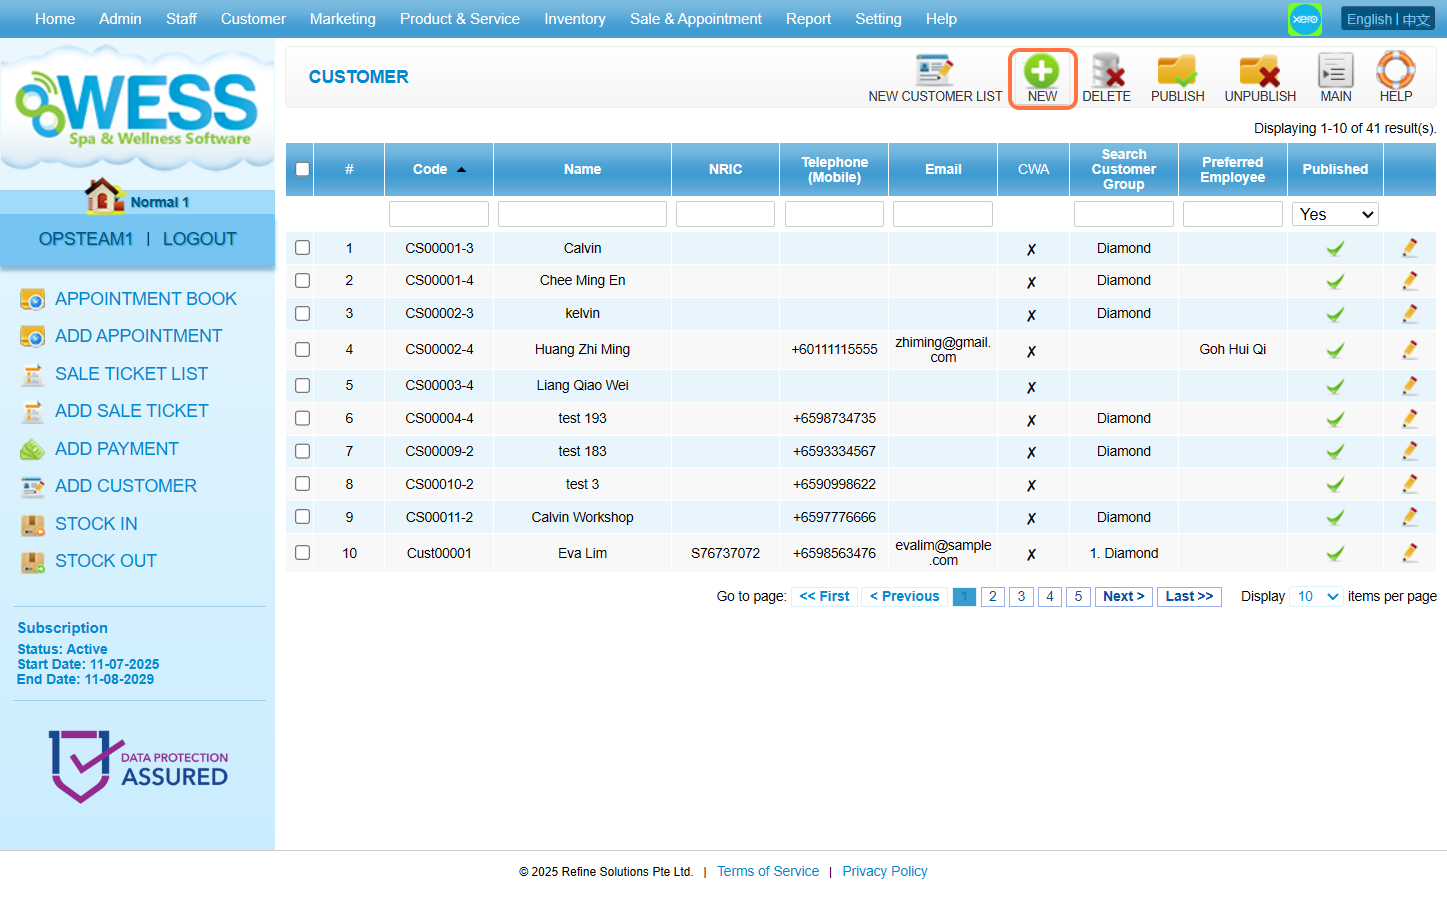Open the Published filter dropdown

click(1335, 214)
